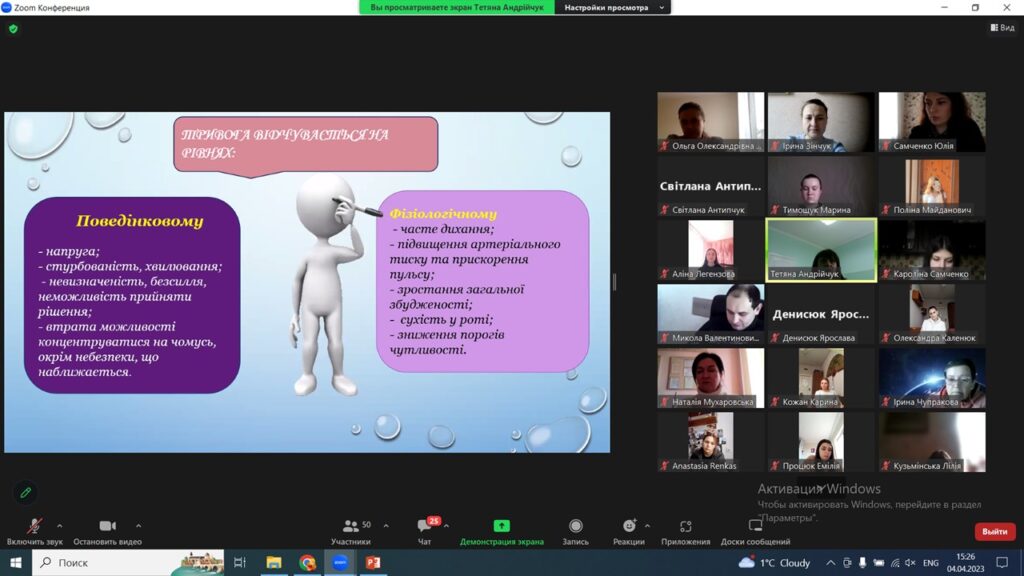The image size is (1024, 576).
Task: Click the green pencil annotate icon
Action: (26, 492)
